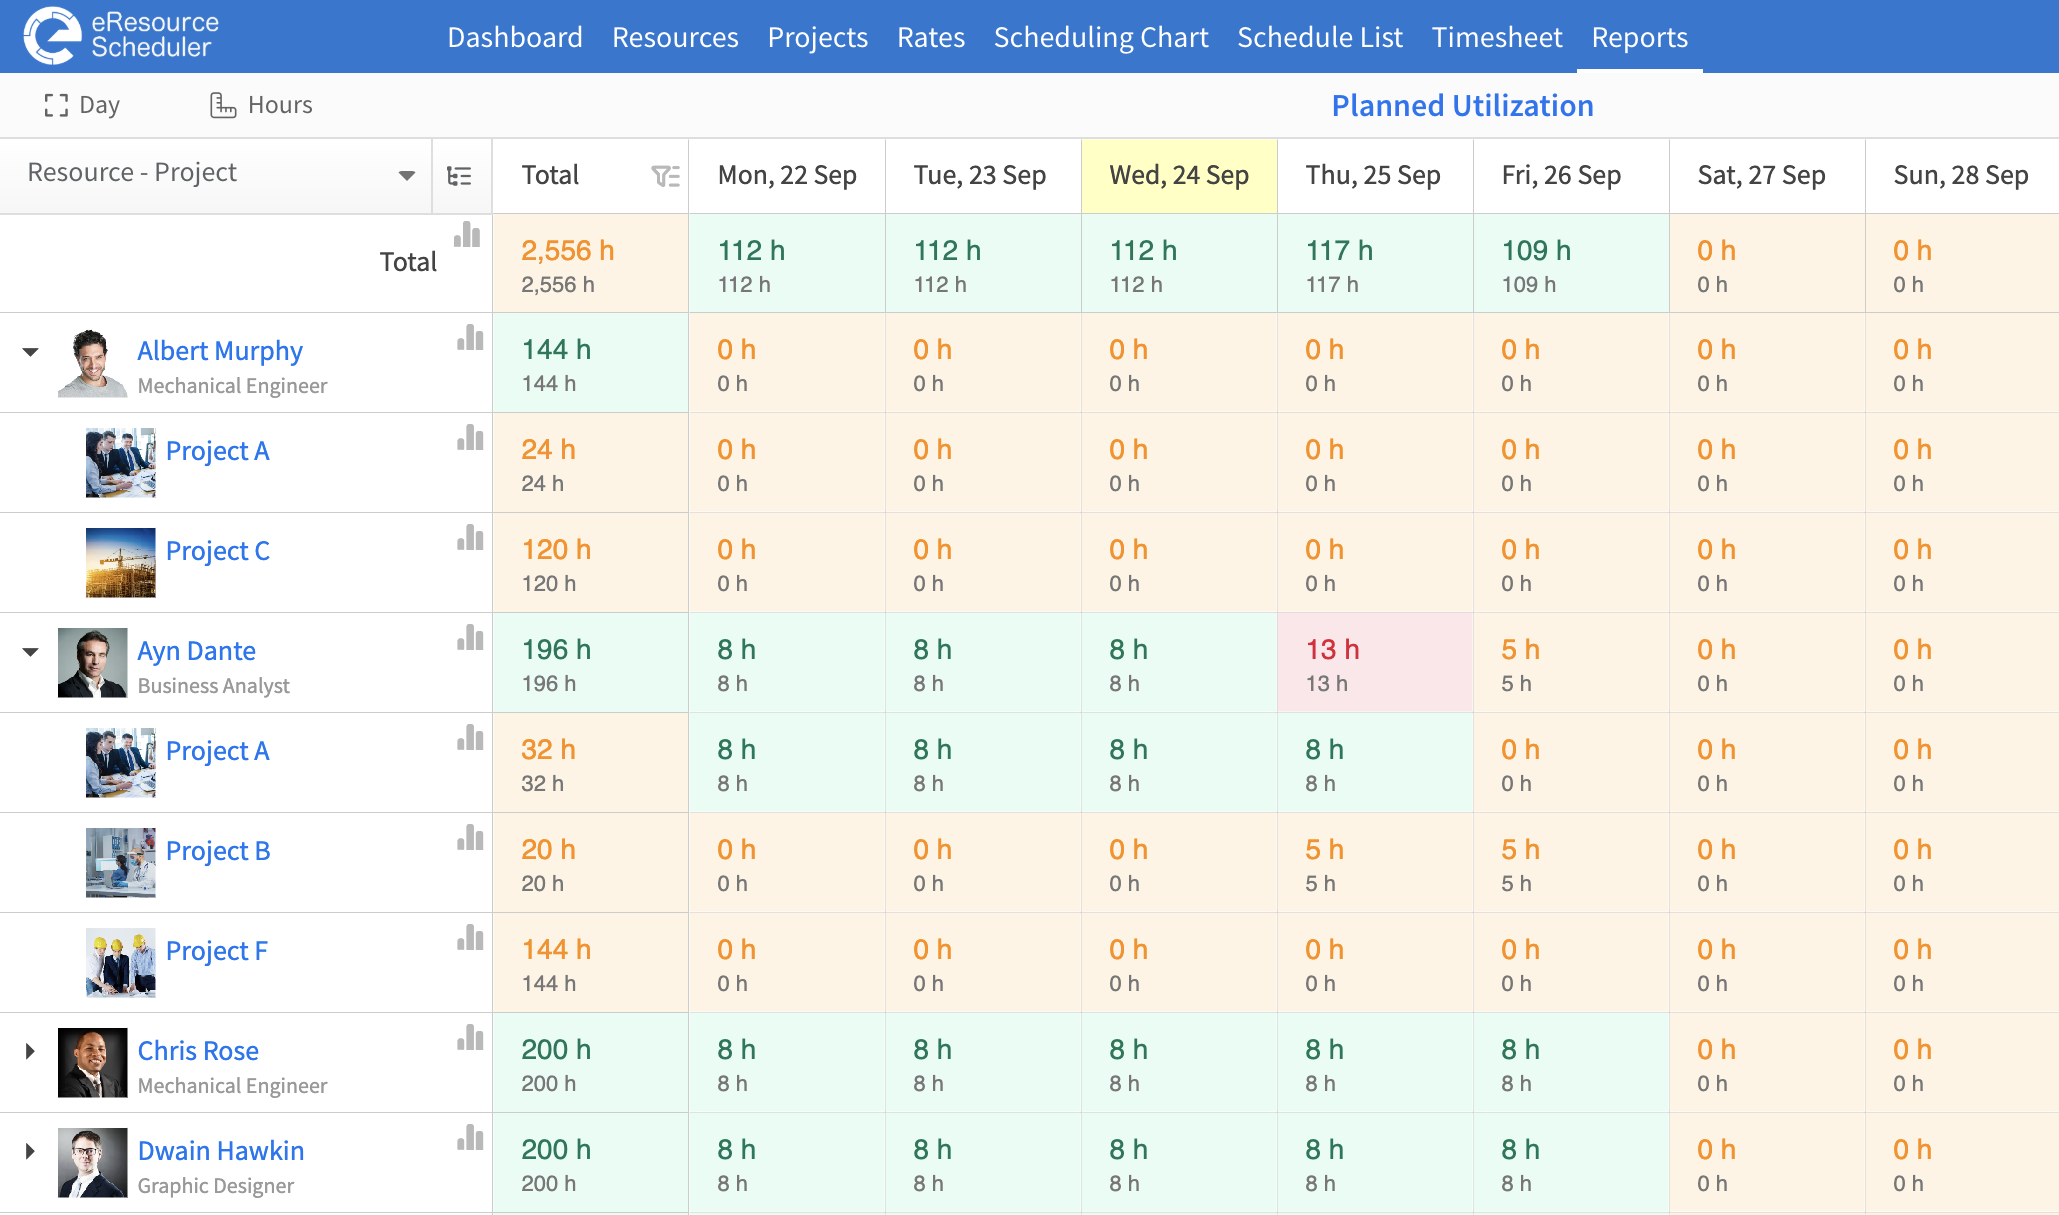The image size is (2059, 1215).
Task: Open the tree view icon beside Resource - Project
Action: pos(459,177)
